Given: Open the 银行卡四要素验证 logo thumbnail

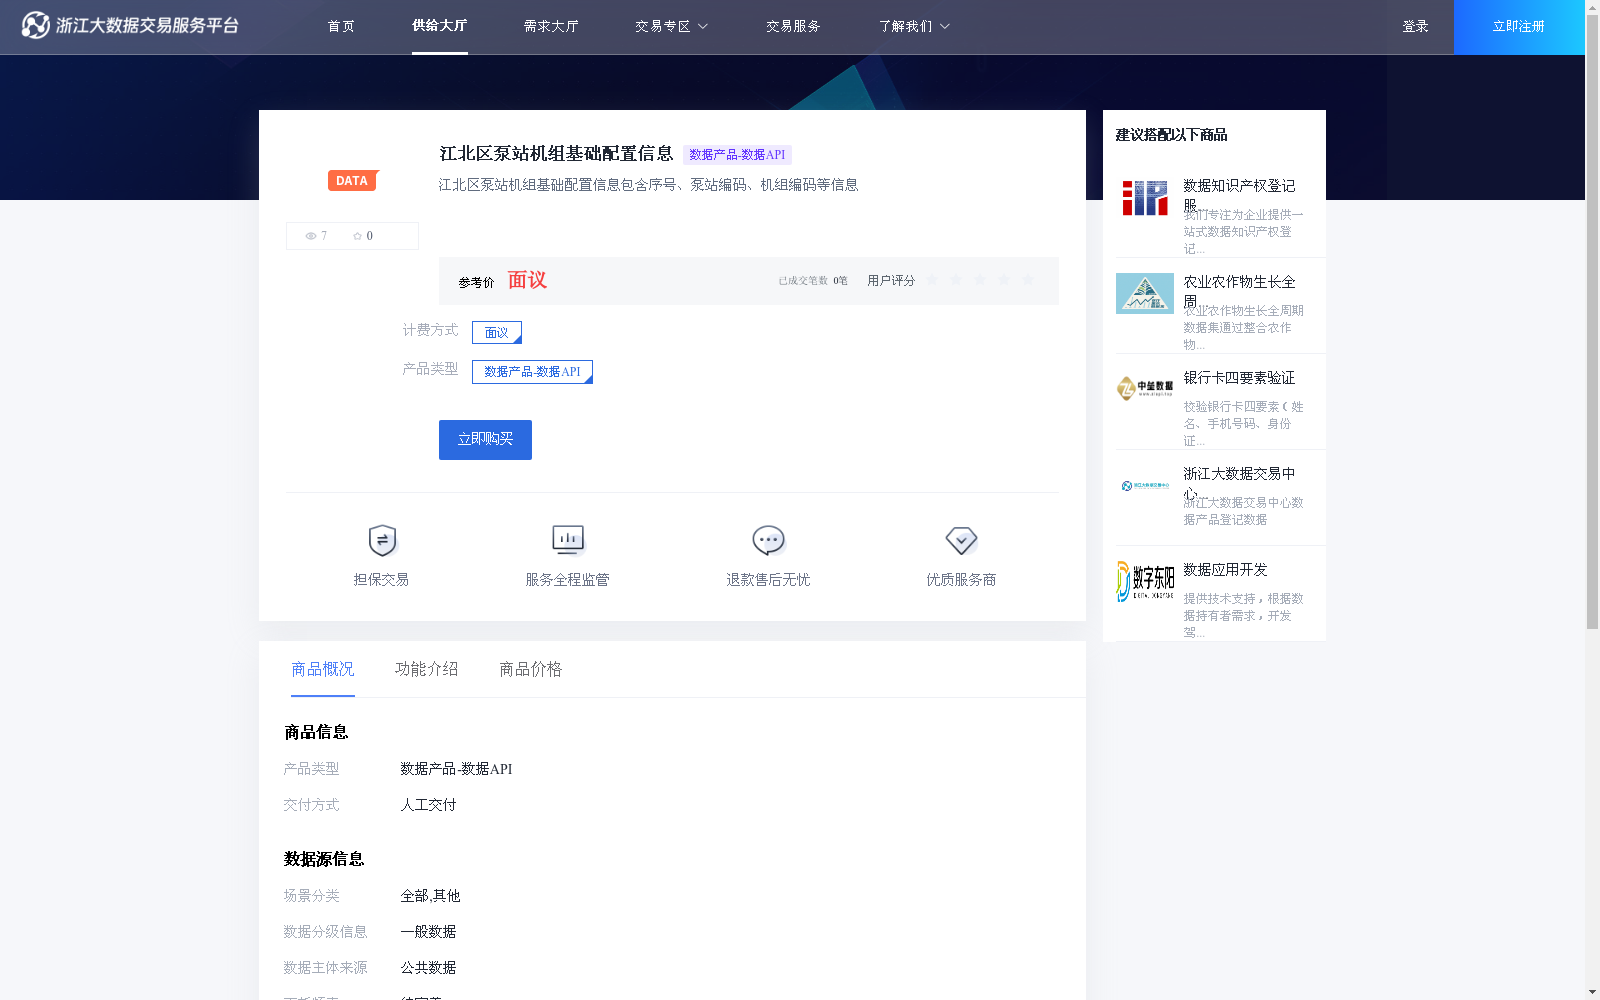Looking at the screenshot, I should (x=1145, y=388).
